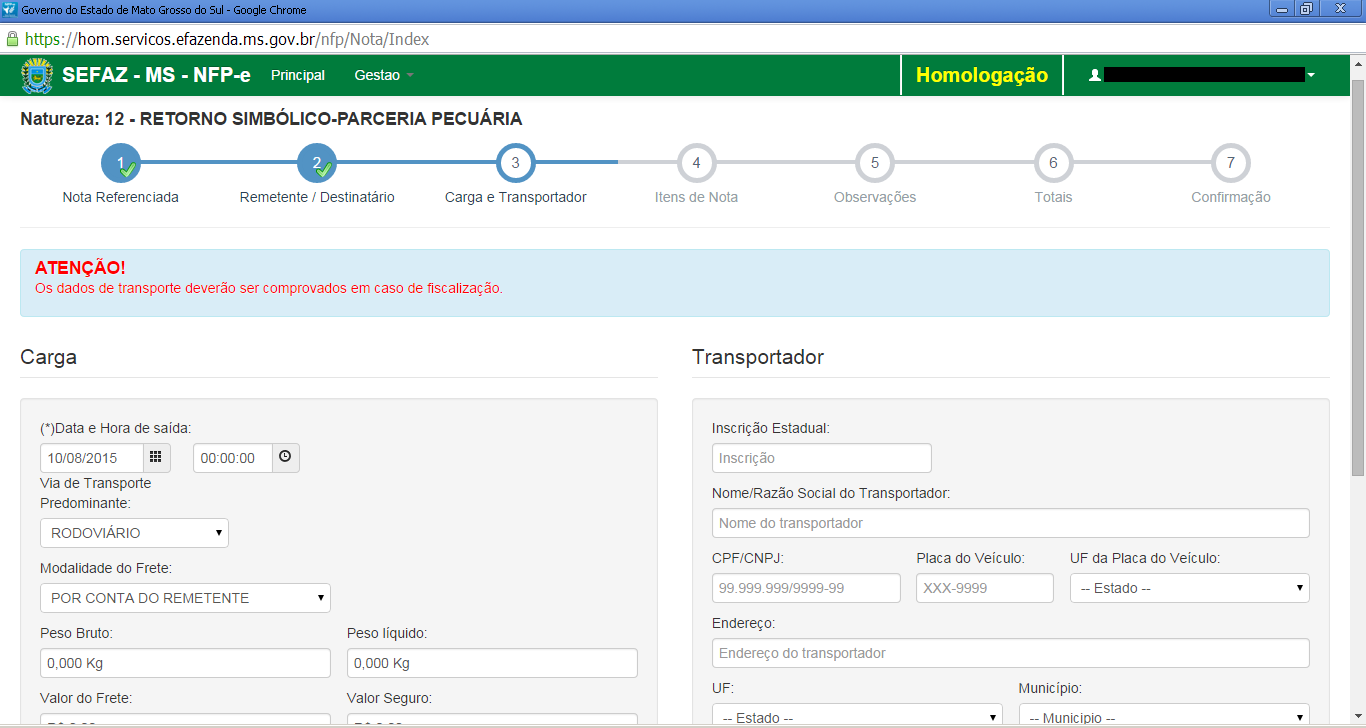
Task: Click the Peso líquido input field
Action: pyautogui.click(x=492, y=663)
